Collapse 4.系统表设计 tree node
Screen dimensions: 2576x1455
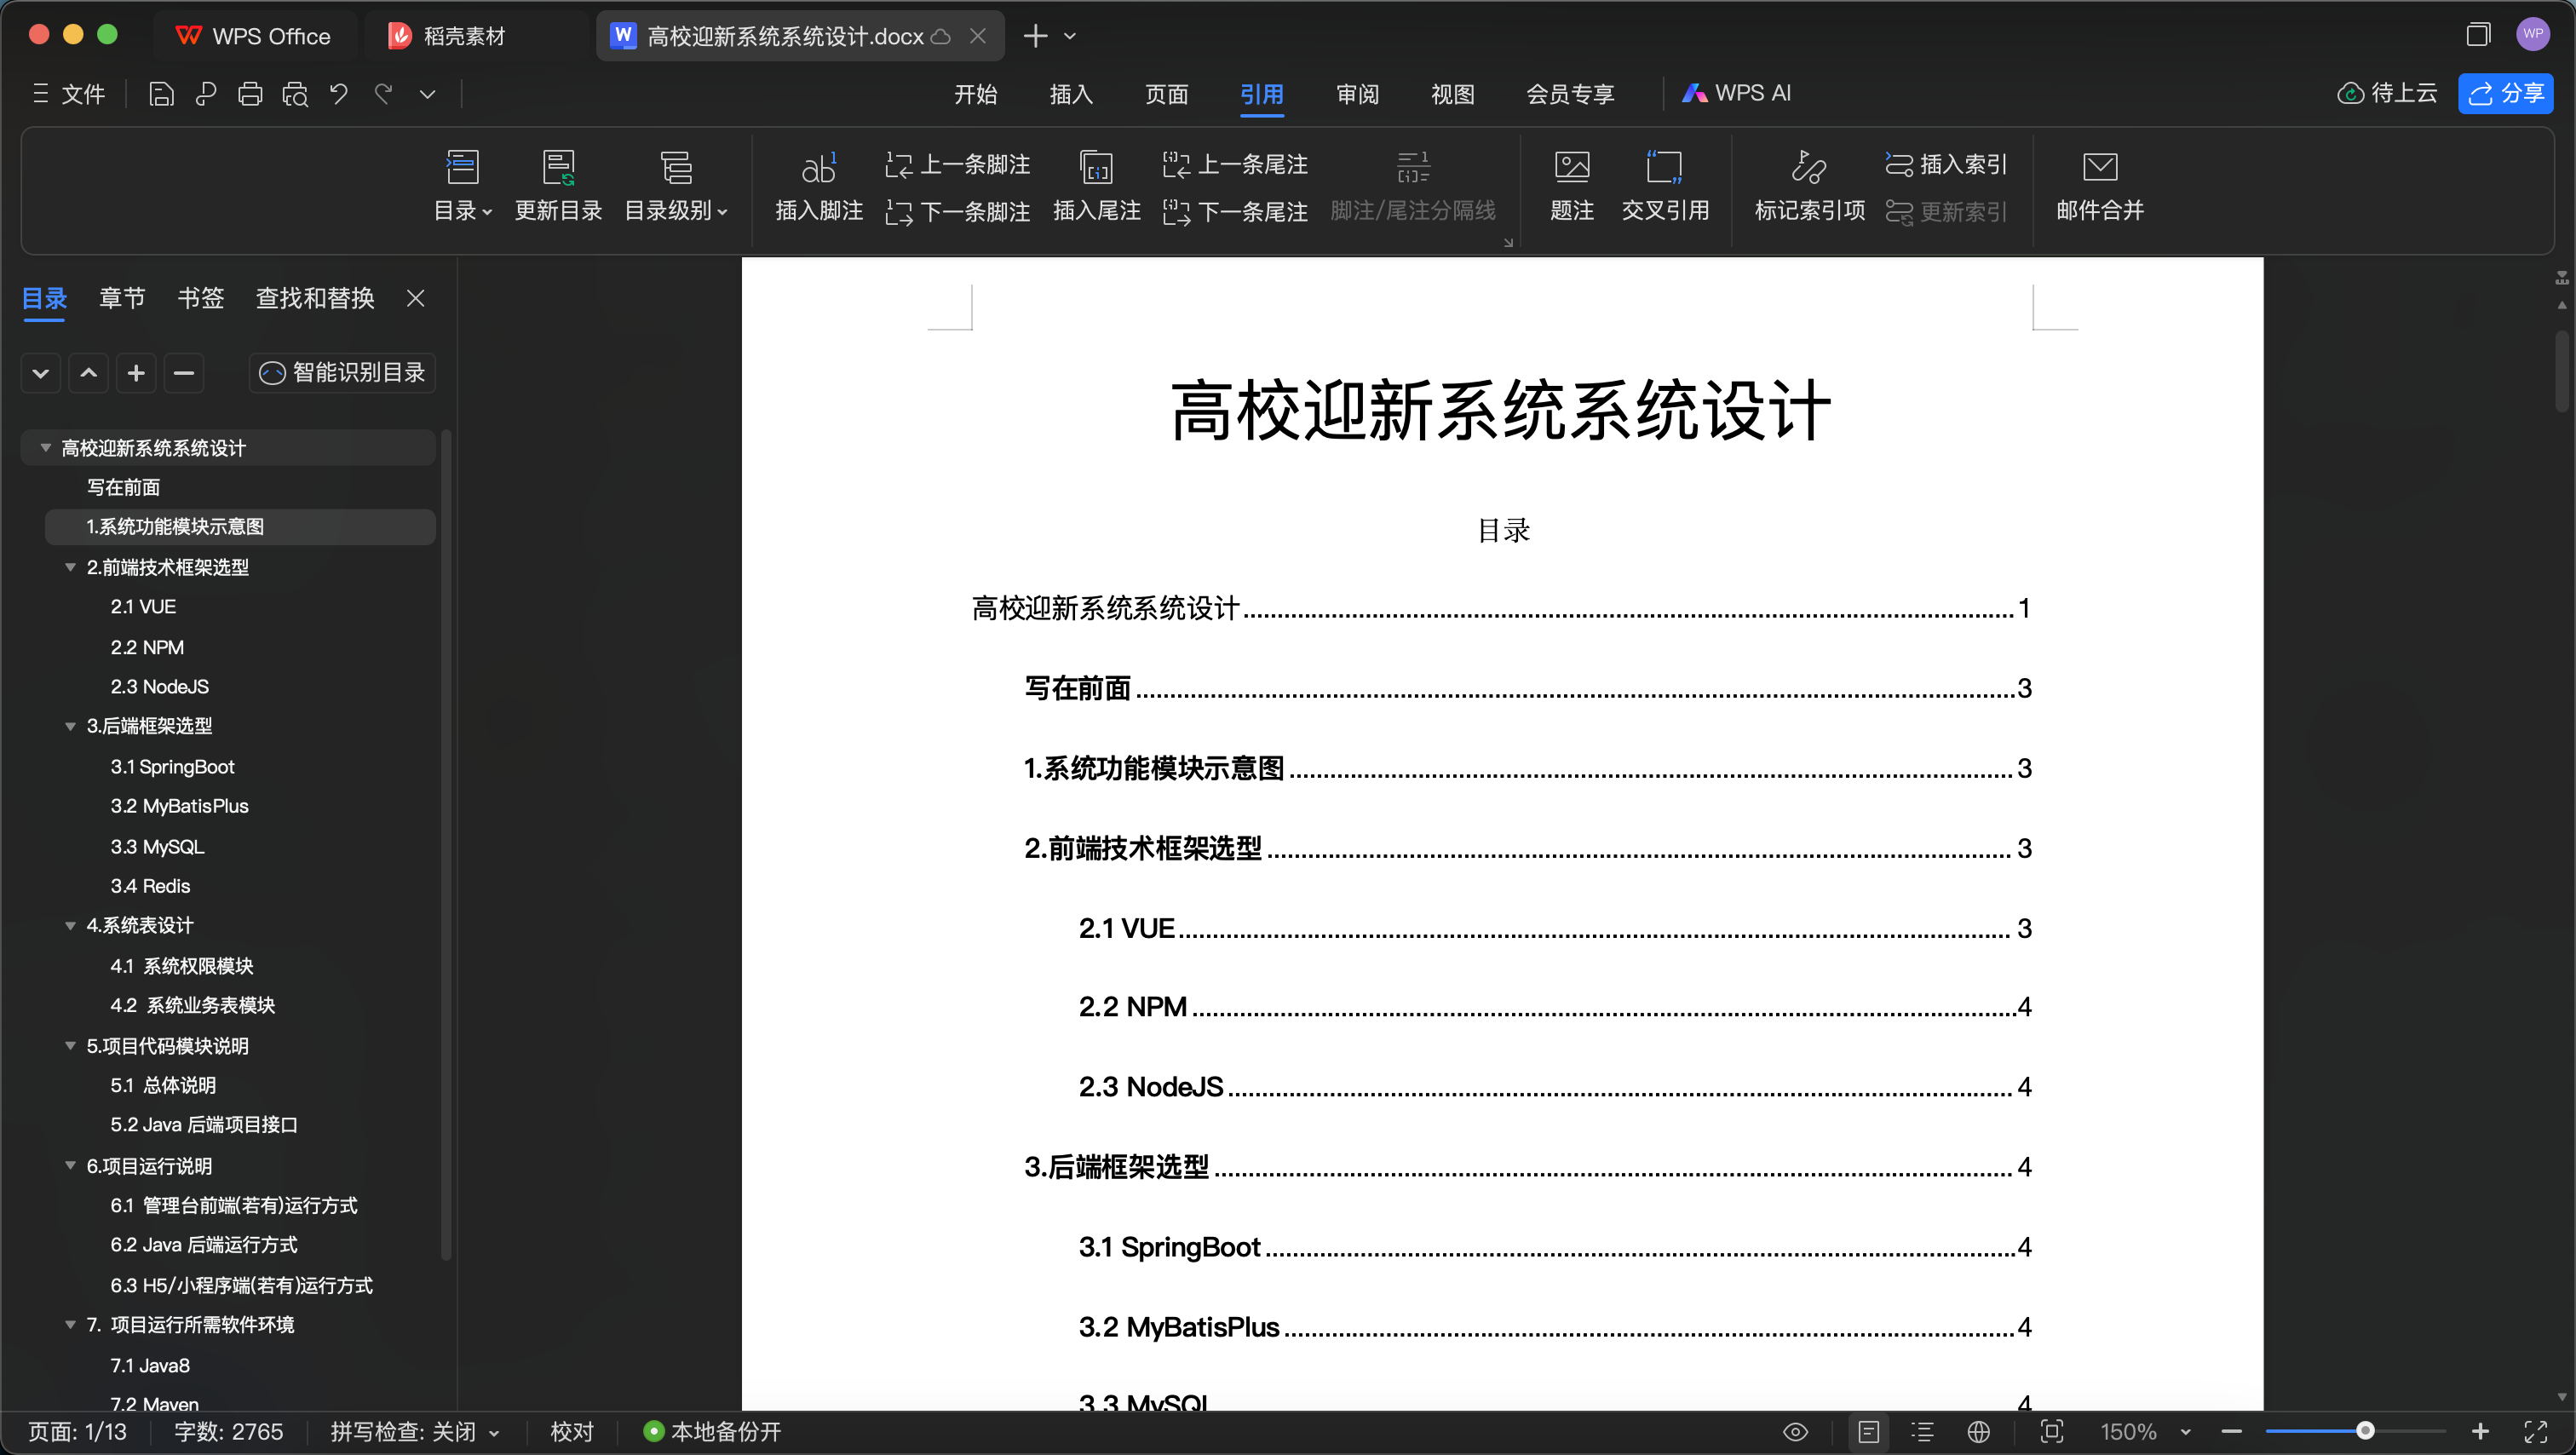(70, 925)
